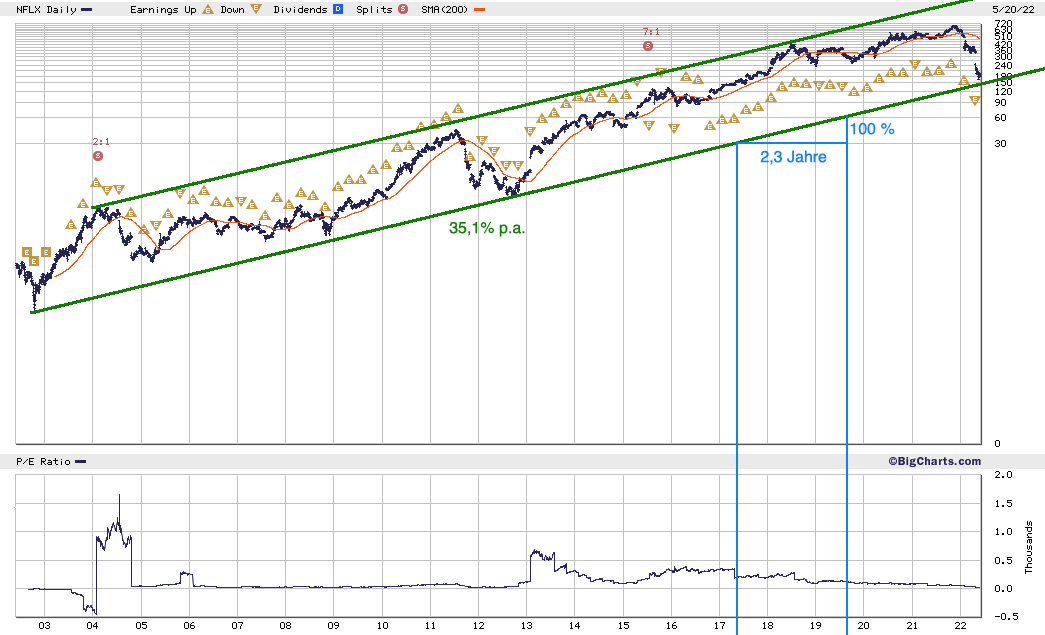The width and height of the screenshot is (1045, 635).
Task: Select the 7:1 stock split S marker
Action: 648,46
